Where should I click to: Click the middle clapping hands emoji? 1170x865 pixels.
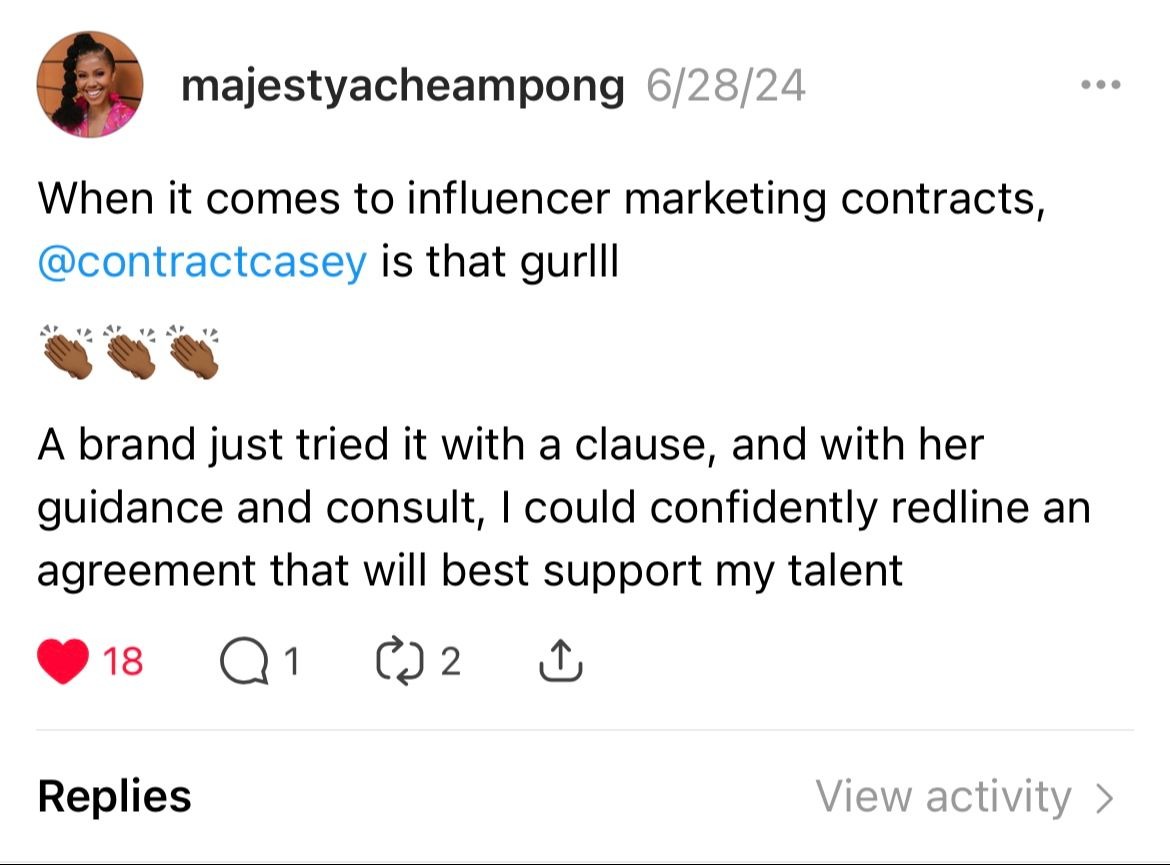129,351
